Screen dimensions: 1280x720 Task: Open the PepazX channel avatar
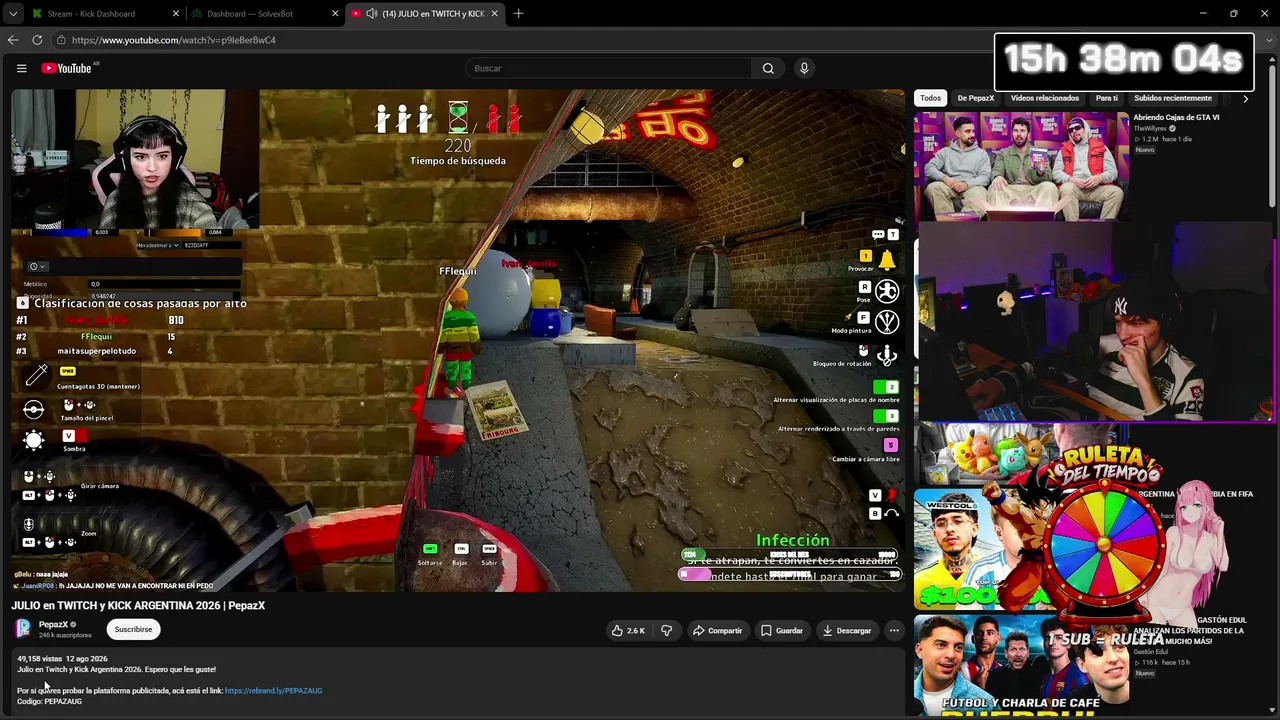(x=23, y=628)
